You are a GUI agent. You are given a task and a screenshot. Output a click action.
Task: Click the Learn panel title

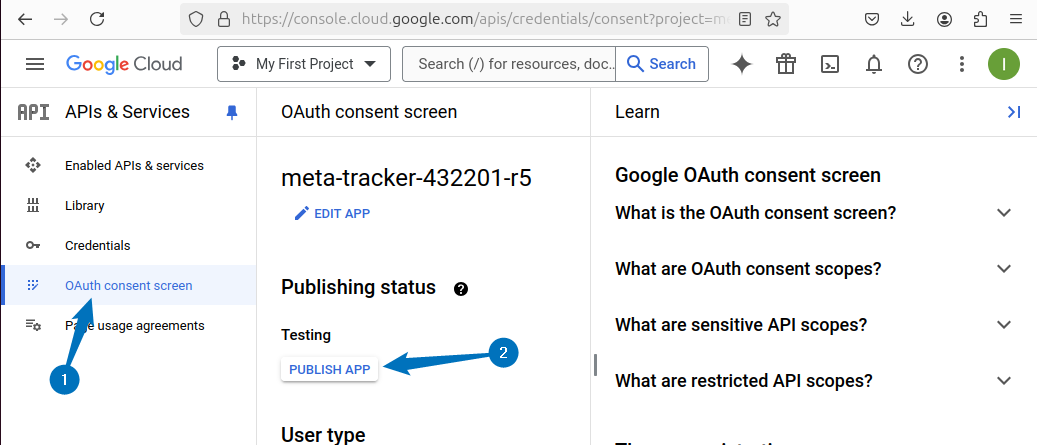pyautogui.click(x=637, y=112)
